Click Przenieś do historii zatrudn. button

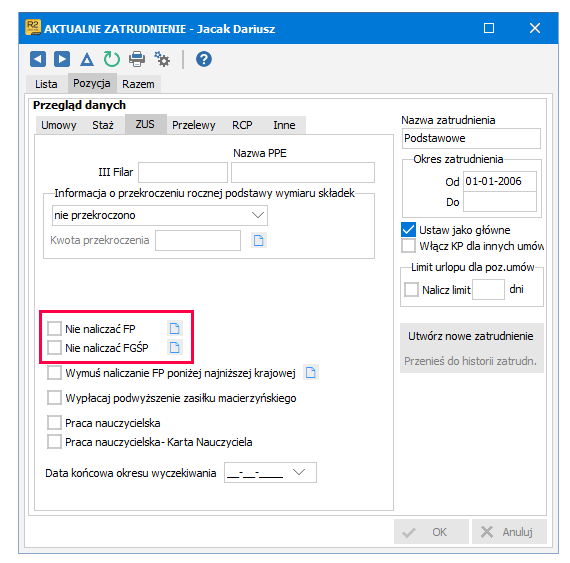471,361
